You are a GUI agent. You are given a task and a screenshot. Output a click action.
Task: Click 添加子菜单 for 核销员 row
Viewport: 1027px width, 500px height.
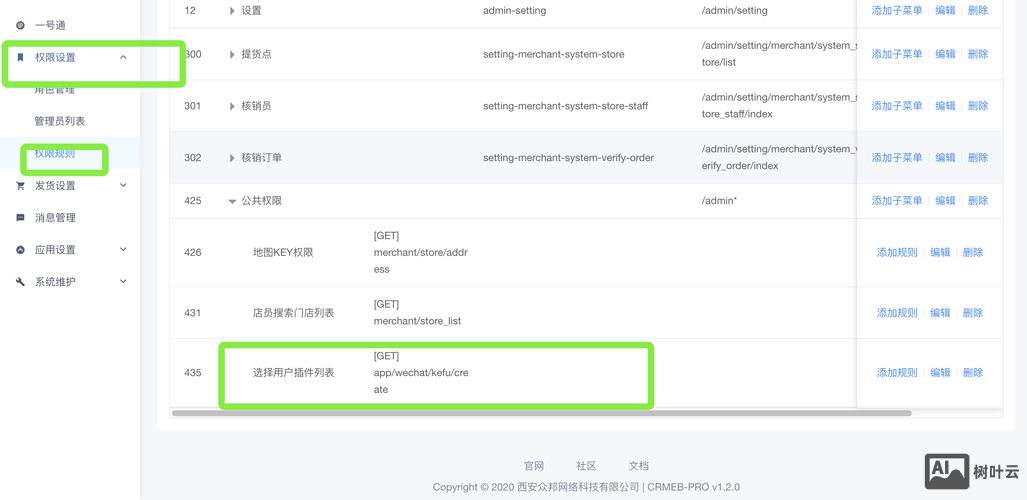897,106
